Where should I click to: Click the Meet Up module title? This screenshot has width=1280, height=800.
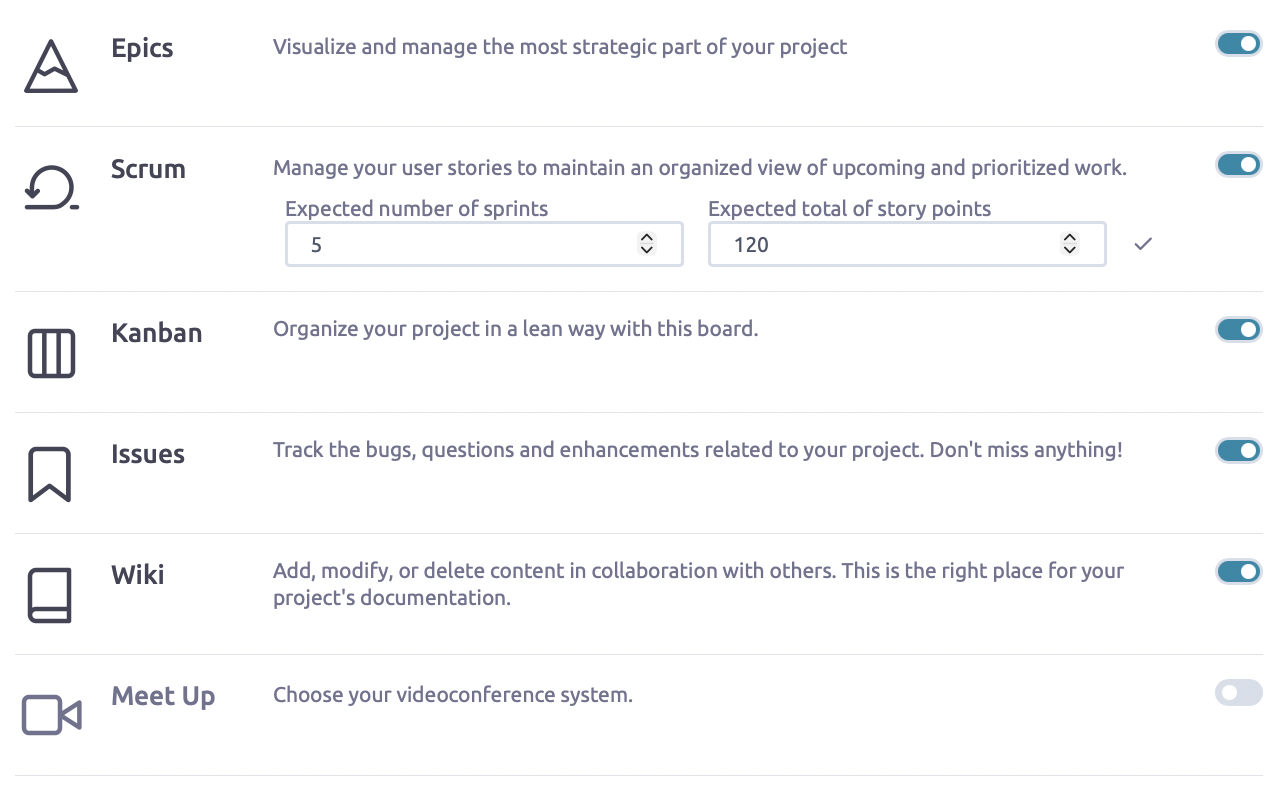coord(163,696)
